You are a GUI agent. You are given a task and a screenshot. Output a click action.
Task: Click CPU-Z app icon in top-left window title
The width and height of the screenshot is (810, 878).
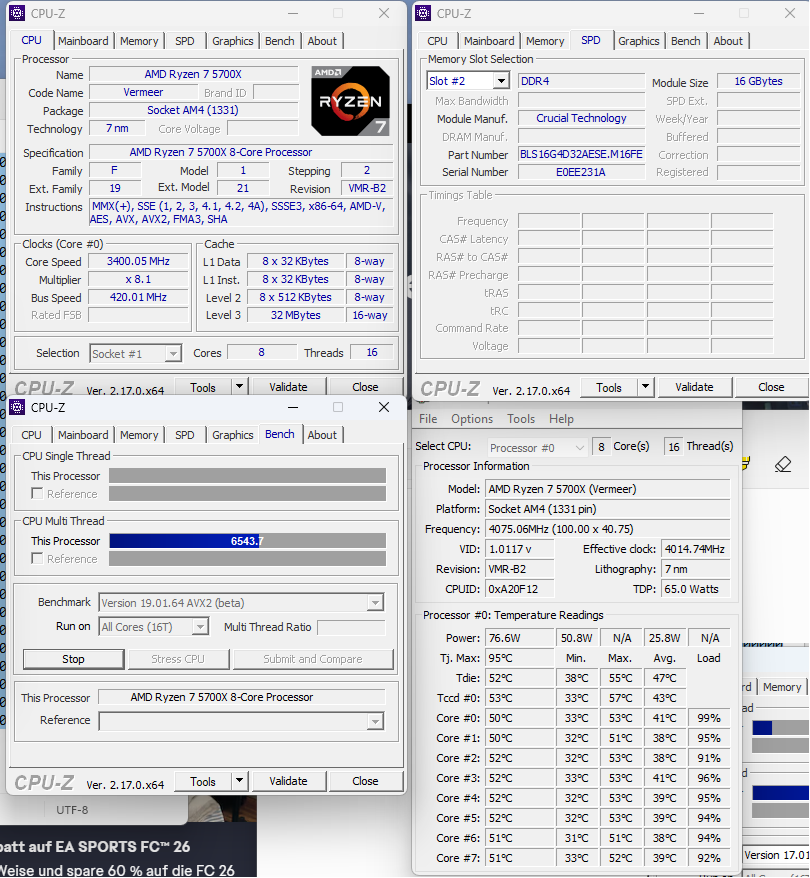pos(17,13)
